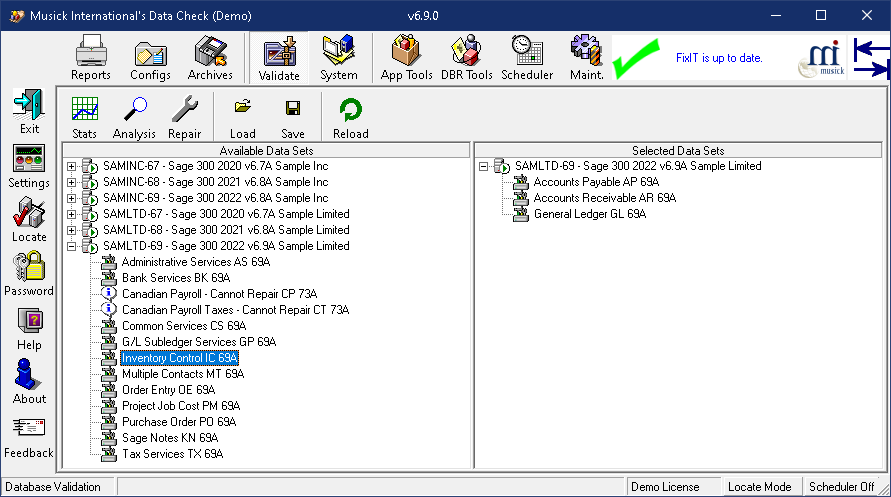Select G/L Subledger Services GP 69A
The image size is (891, 497).
pyautogui.click(x=199, y=342)
